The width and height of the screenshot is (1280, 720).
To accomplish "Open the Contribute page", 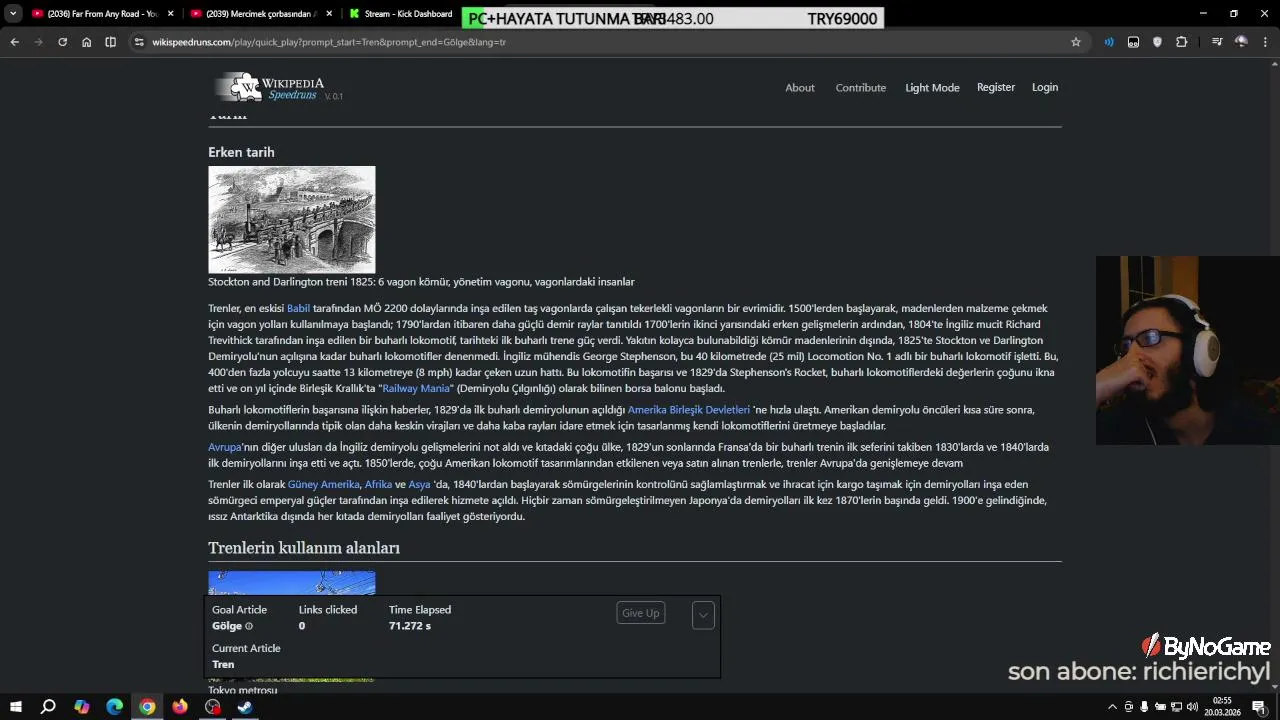I will [861, 88].
